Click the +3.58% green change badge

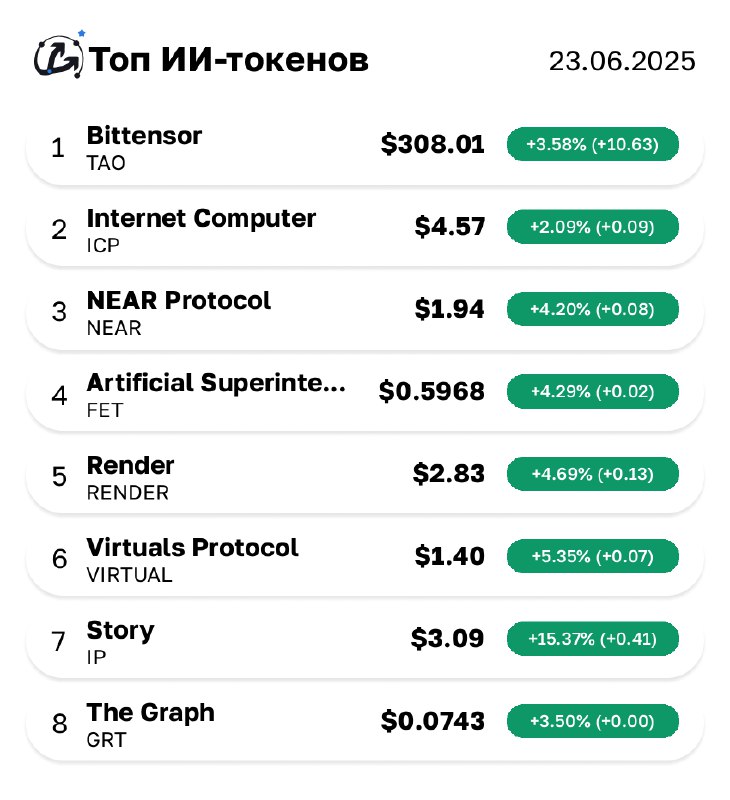(593, 144)
